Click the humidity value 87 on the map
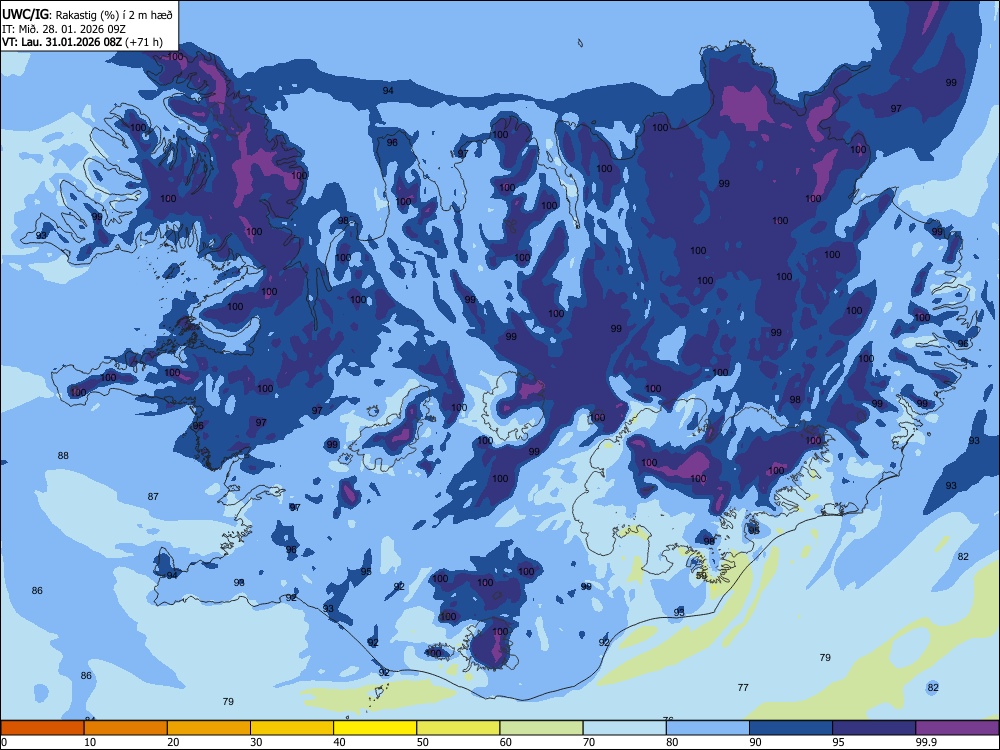1000x750 pixels. point(153,497)
